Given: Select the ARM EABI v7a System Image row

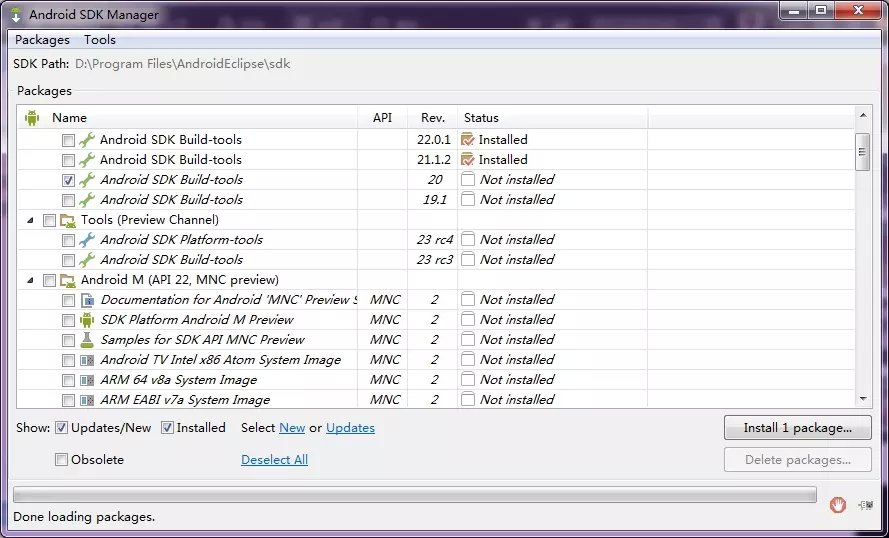Looking at the screenshot, I should pyautogui.click(x=436, y=400).
